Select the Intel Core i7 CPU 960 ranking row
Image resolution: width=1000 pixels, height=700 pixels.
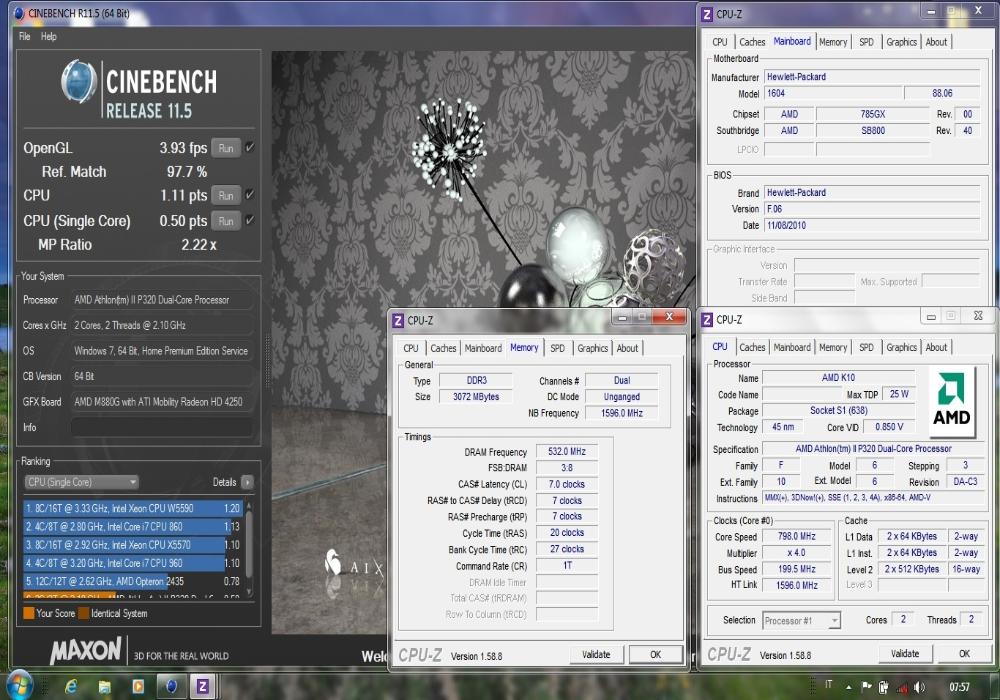pyautogui.click(x=133, y=564)
